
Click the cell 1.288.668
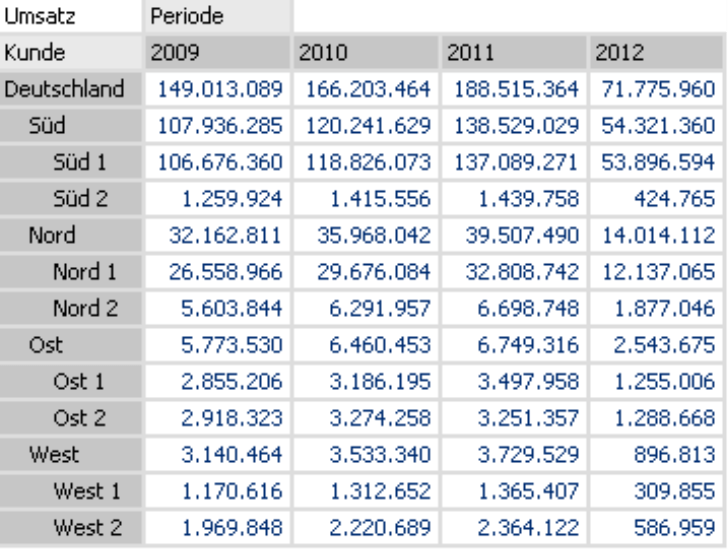click(x=656, y=418)
